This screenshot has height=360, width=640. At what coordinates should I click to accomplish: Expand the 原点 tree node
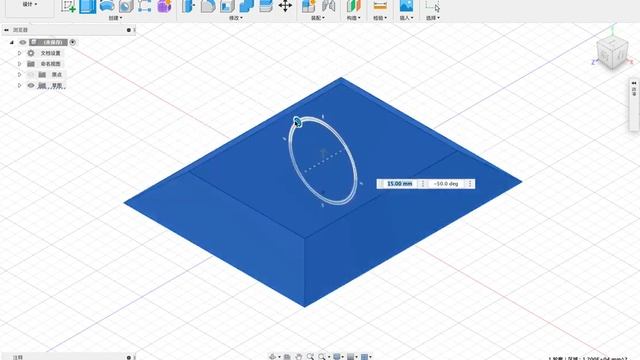click(19, 74)
